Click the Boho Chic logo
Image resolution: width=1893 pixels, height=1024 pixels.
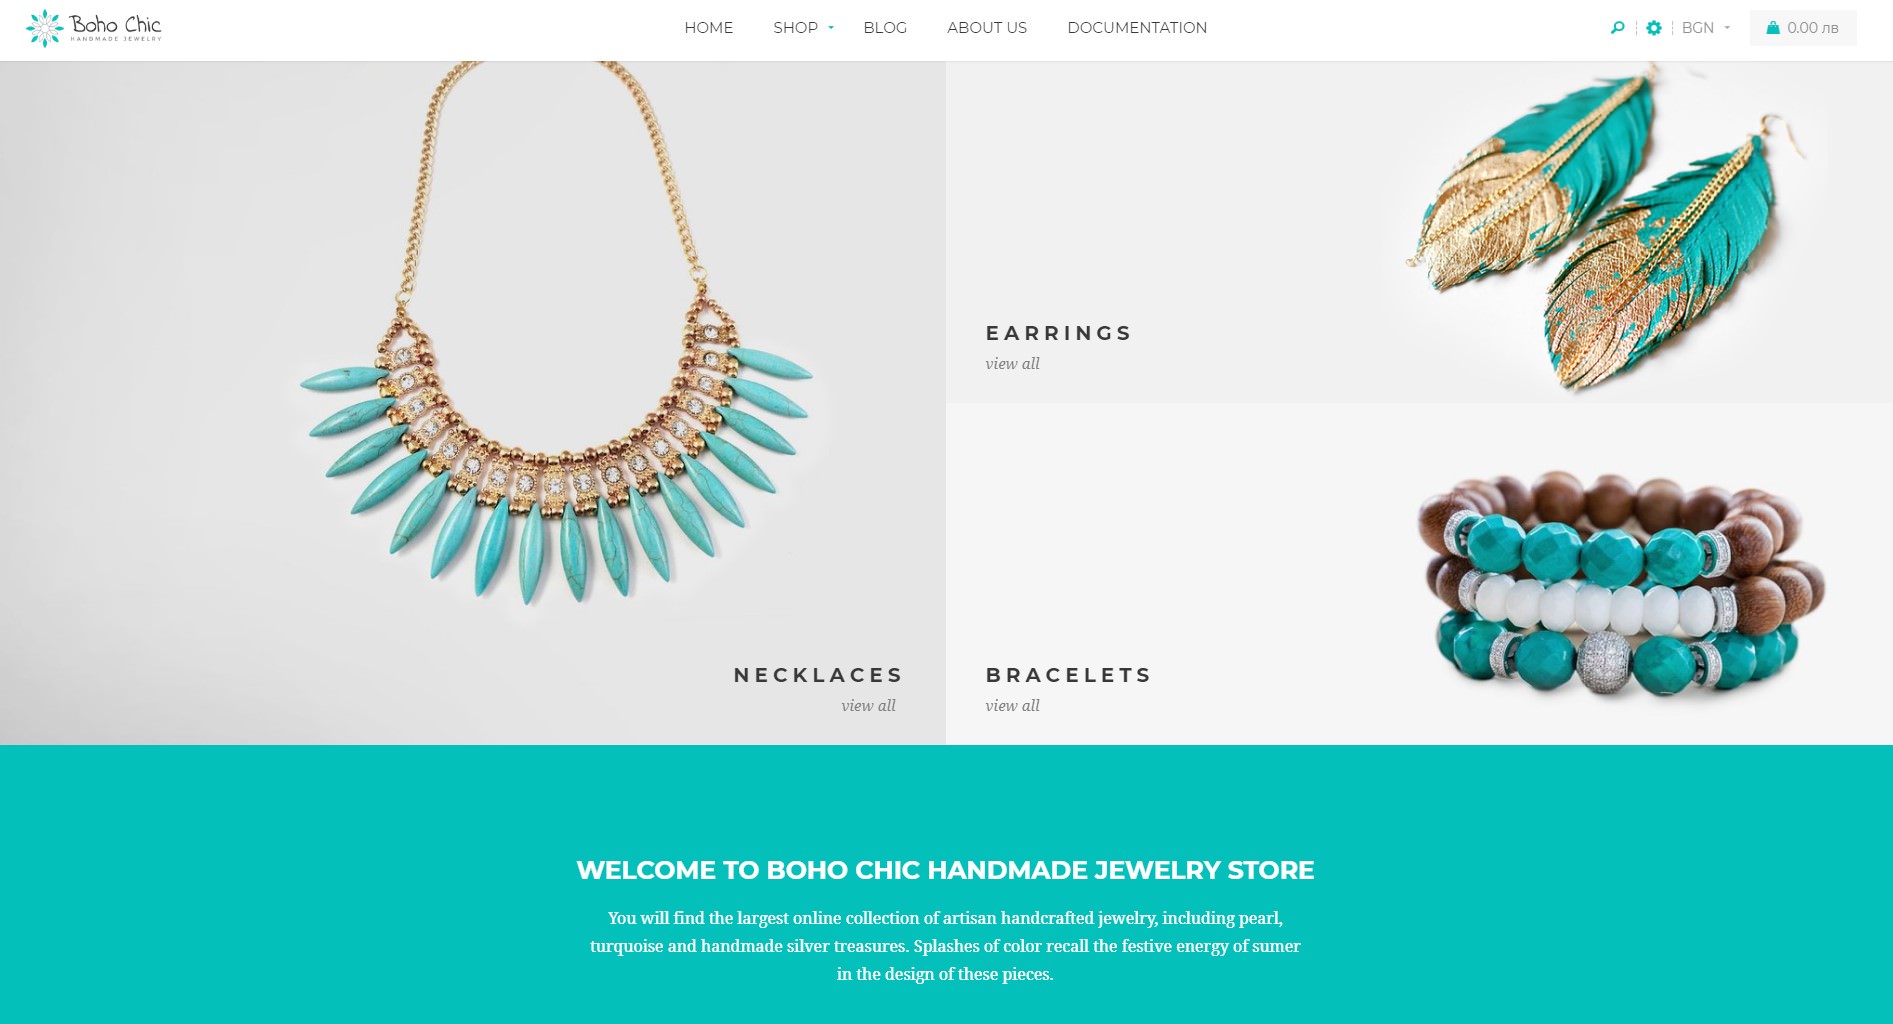pos(94,28)
